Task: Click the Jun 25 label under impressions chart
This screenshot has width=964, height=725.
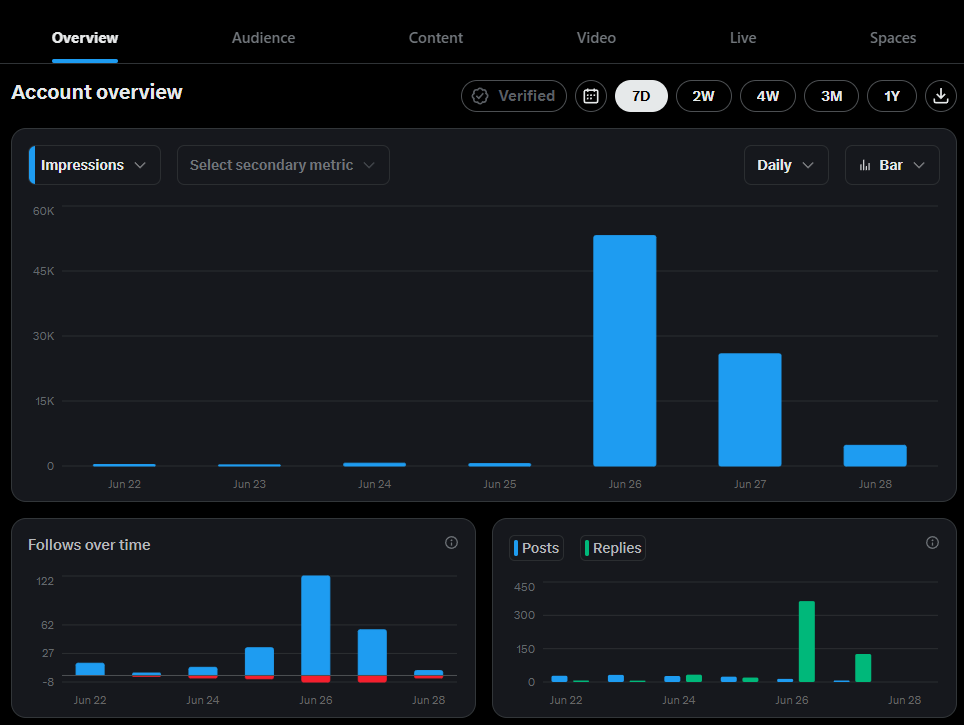Action: pos(499,484)
